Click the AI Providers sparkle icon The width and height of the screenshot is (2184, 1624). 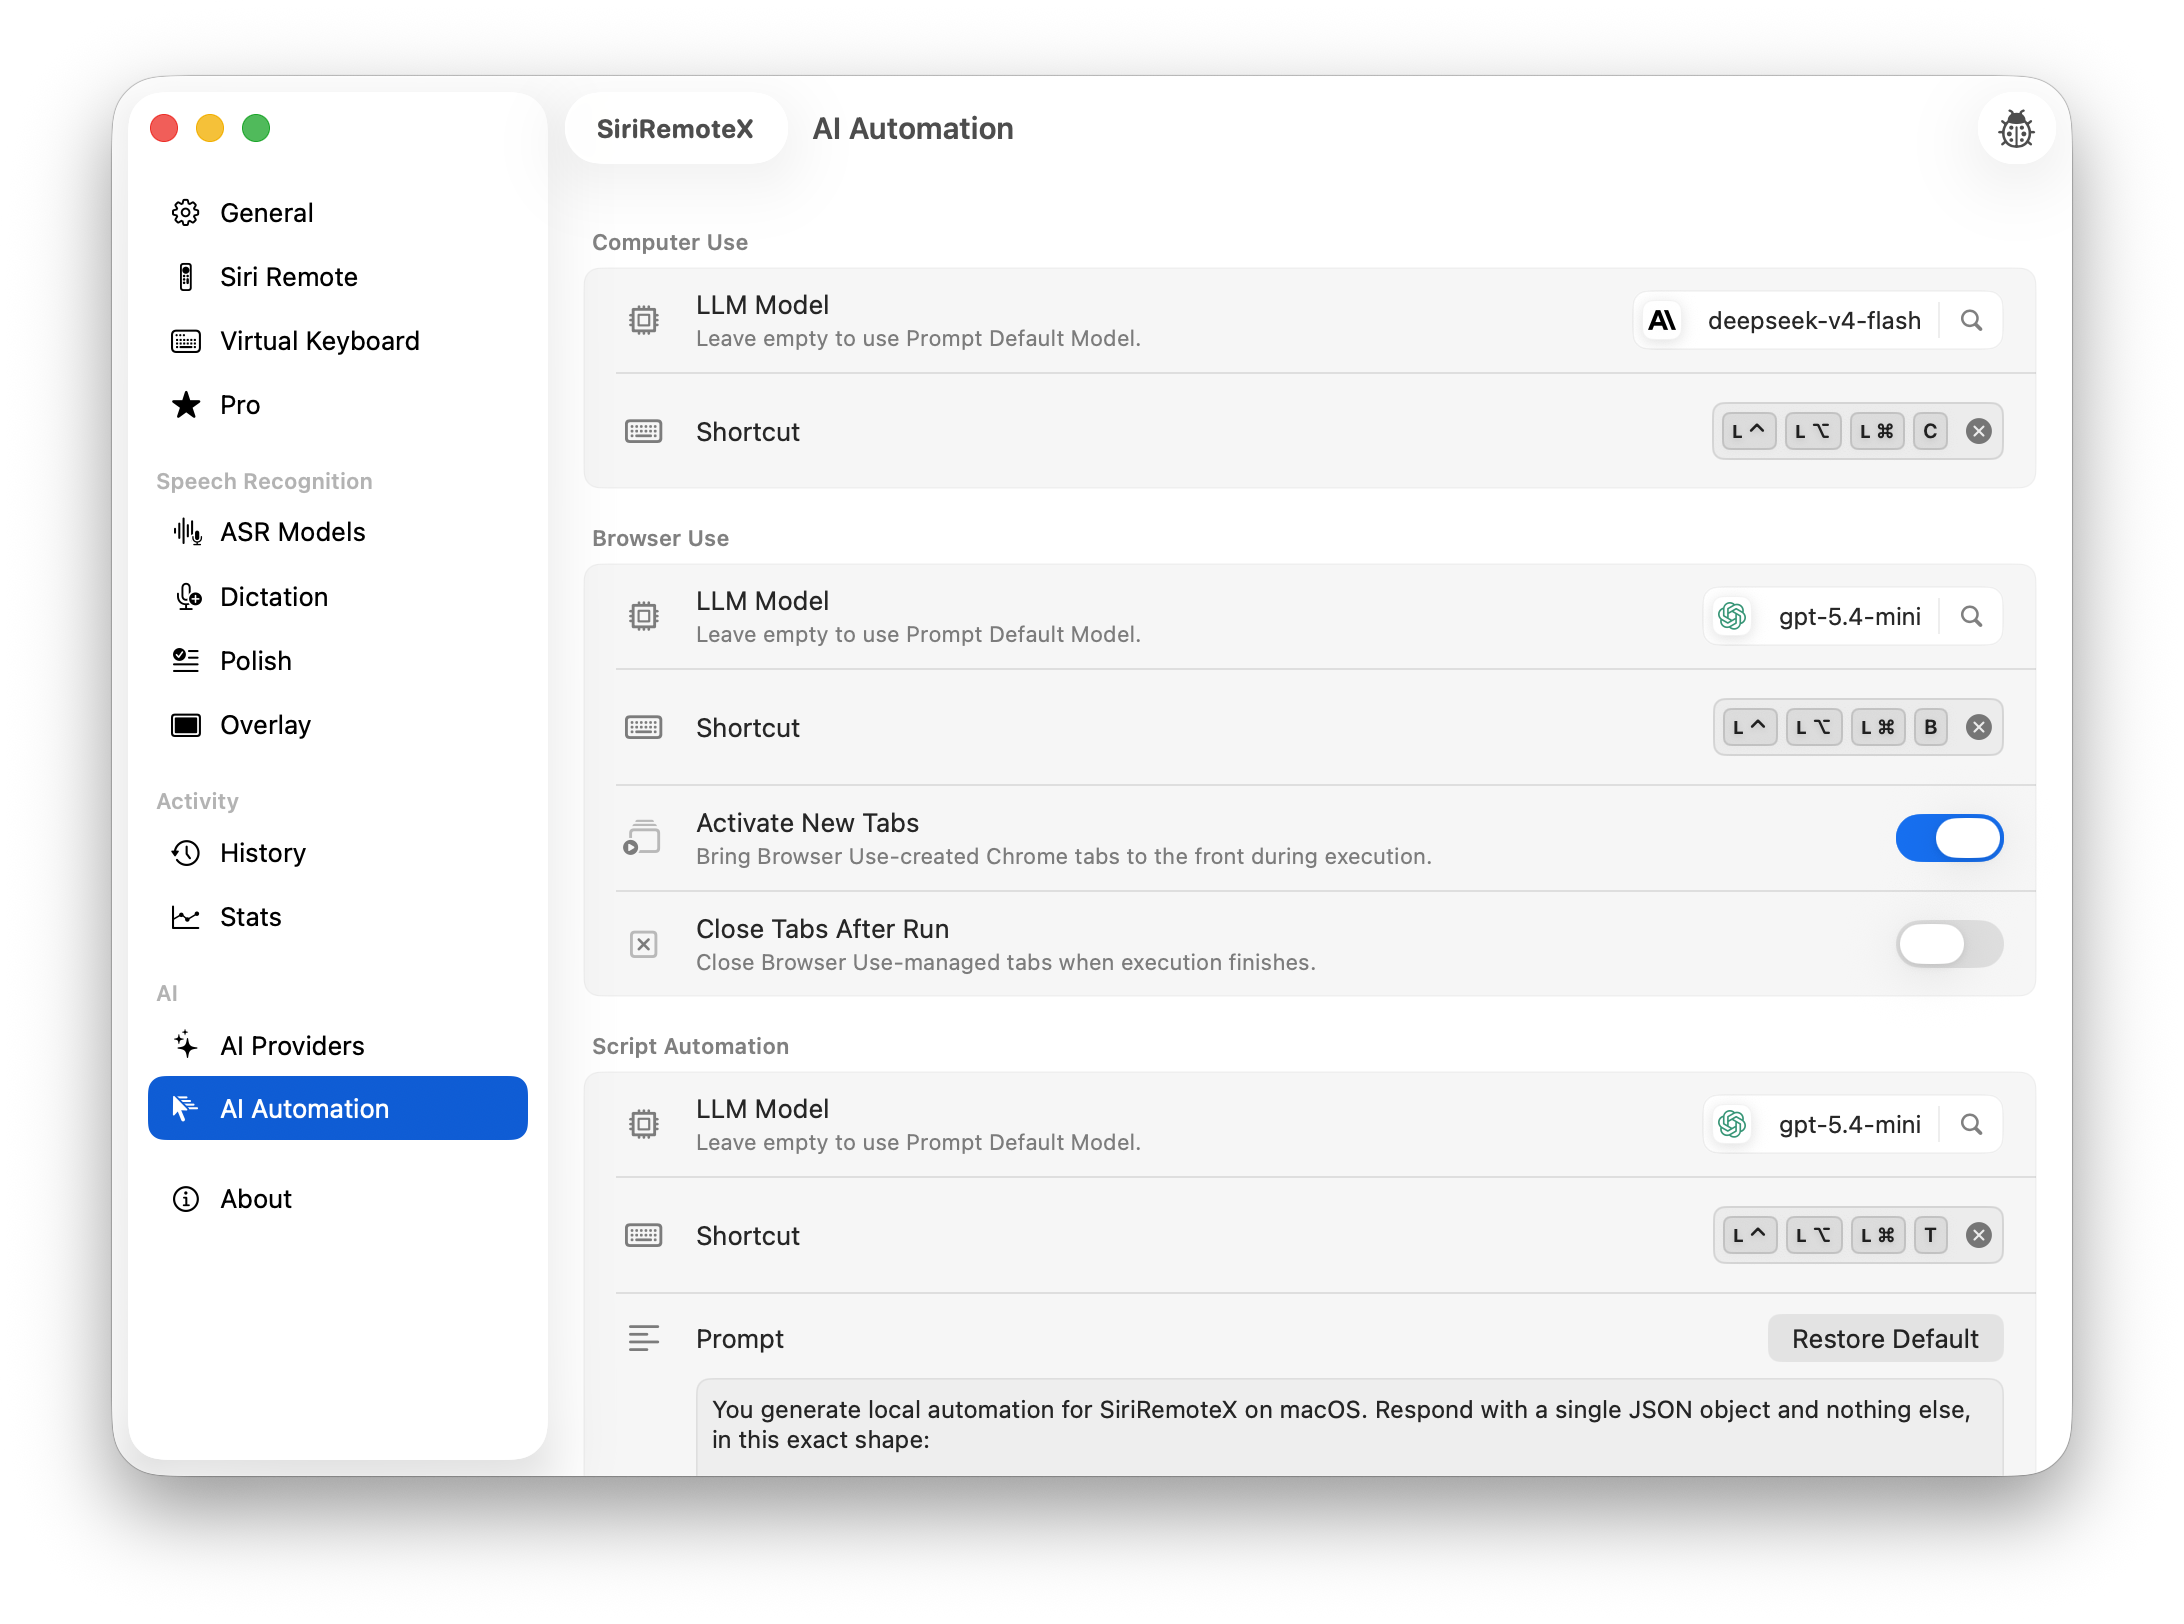tap(186, 1045)
